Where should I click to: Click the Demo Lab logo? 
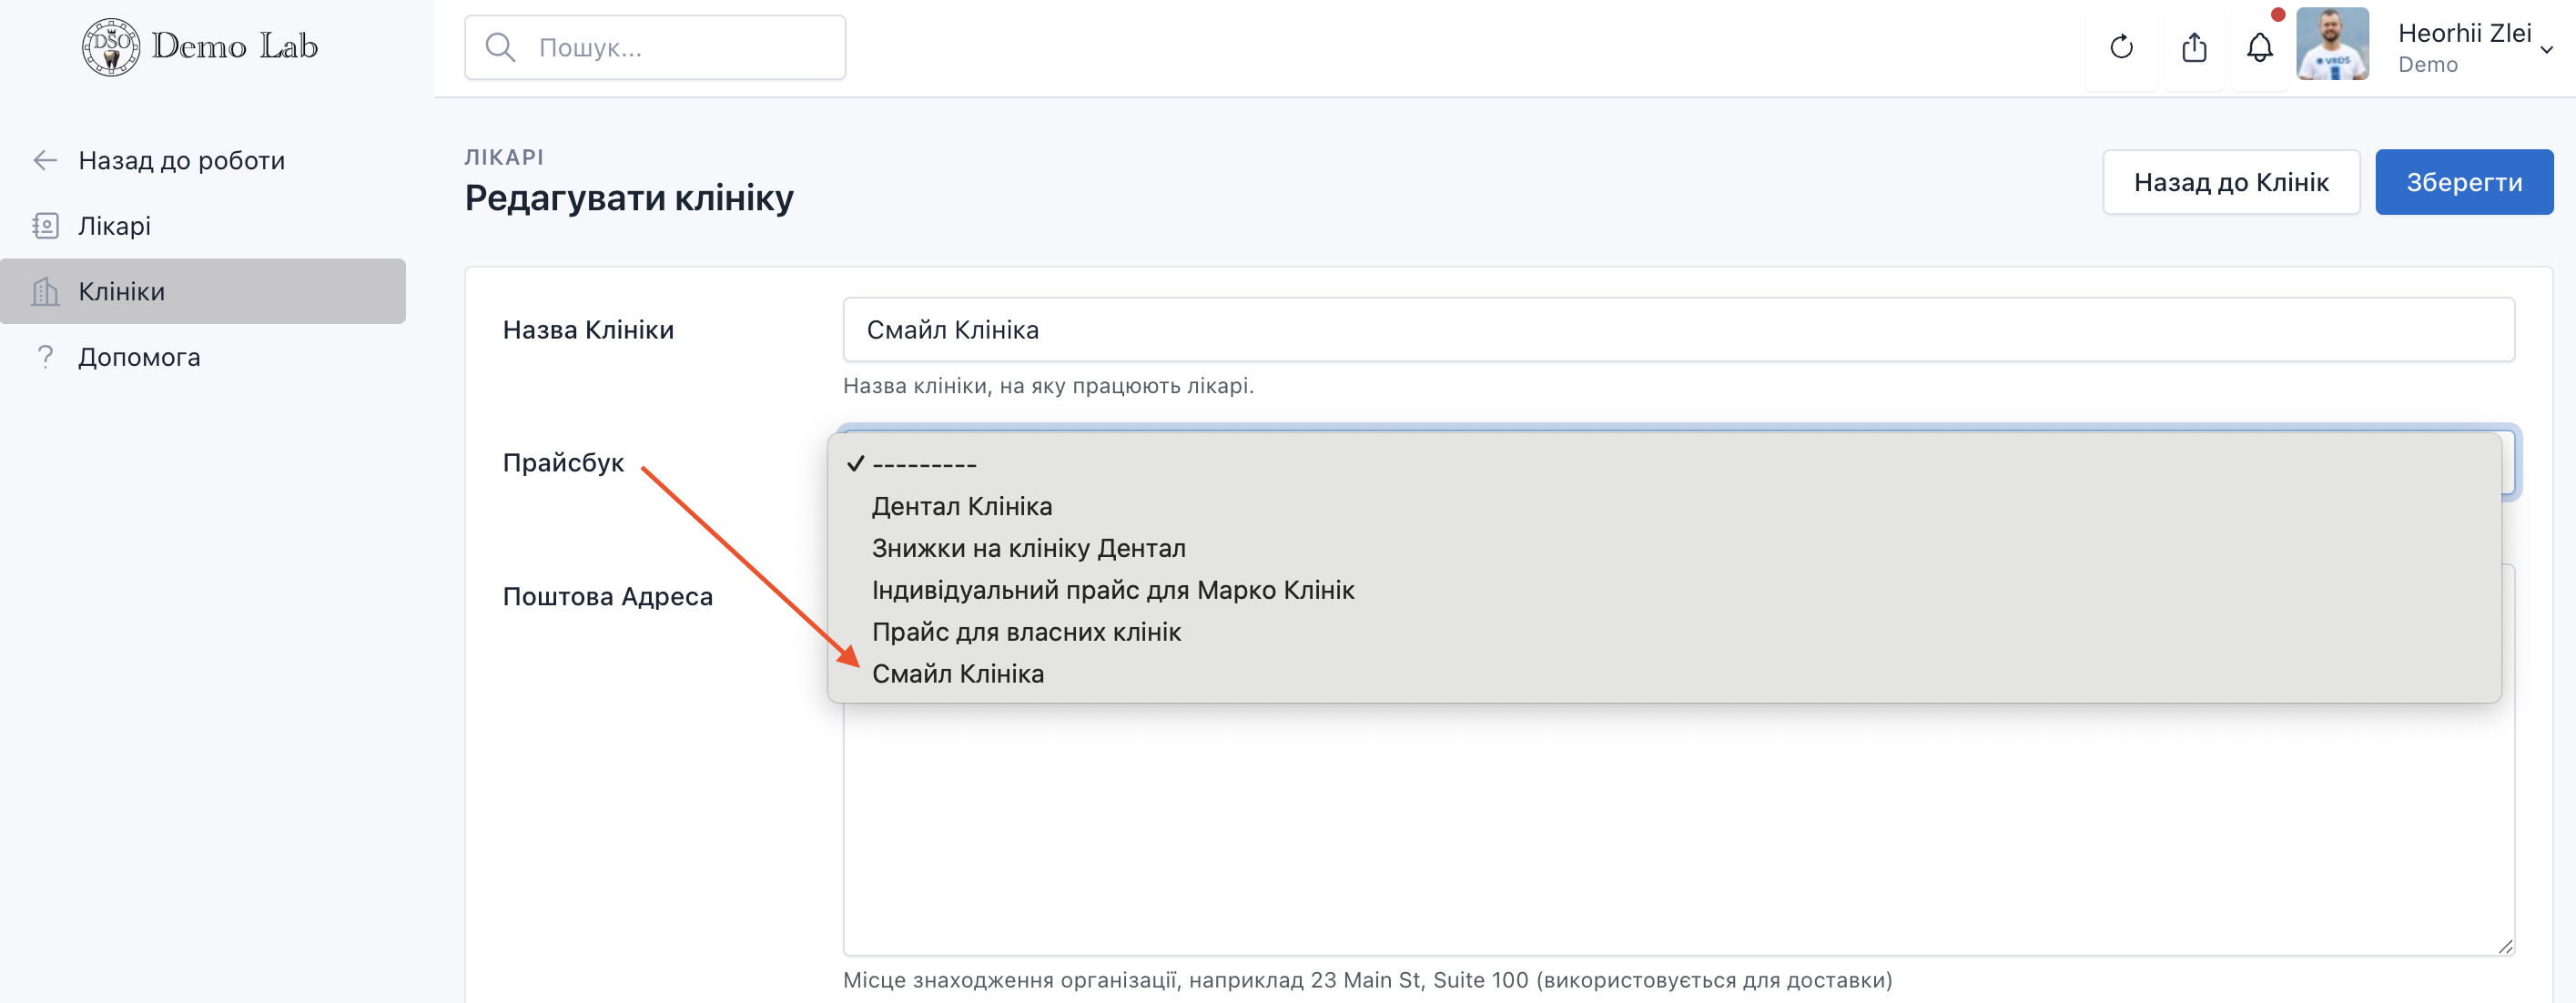click(x=200, y=46)
